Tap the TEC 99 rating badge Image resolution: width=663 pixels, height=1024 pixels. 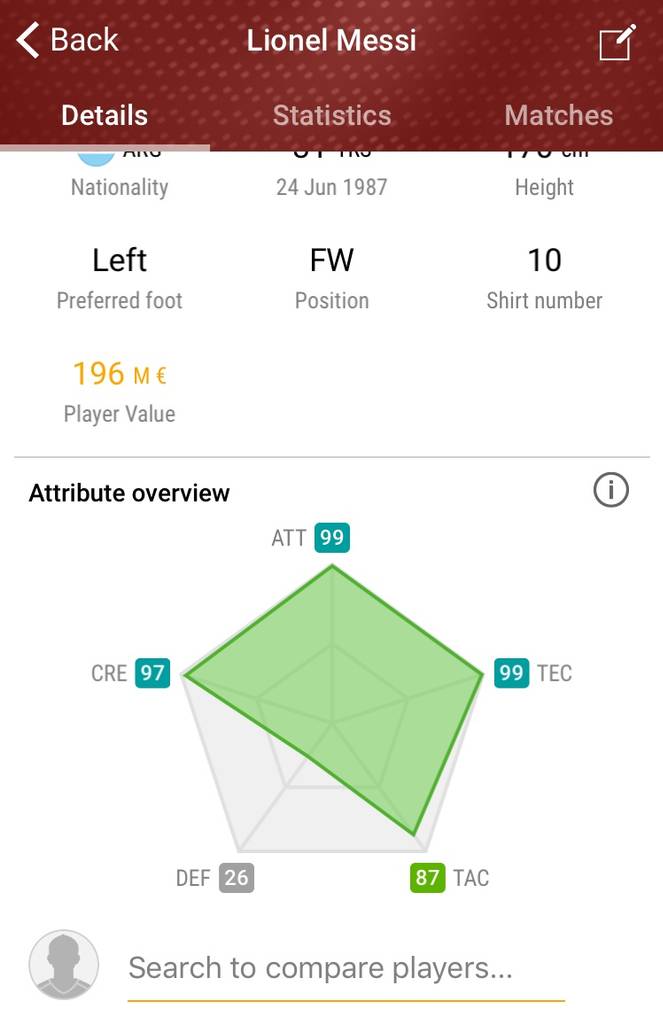511,673
